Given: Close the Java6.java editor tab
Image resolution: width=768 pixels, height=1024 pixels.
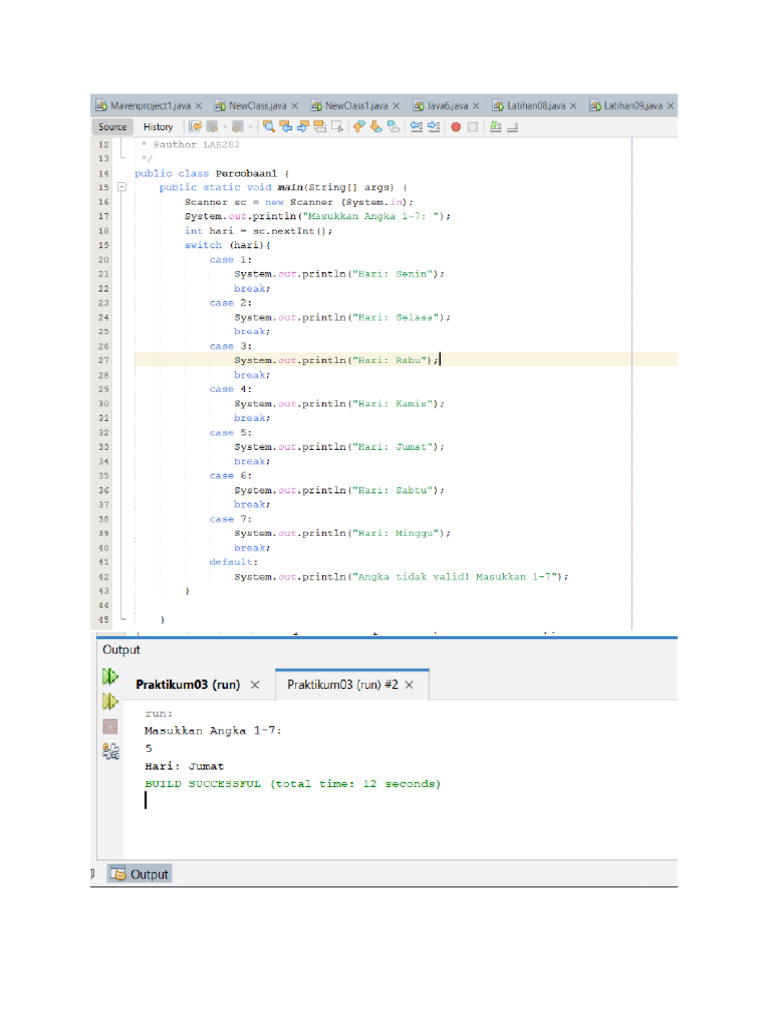Looking at the screenshot, I should coord(475,105).
